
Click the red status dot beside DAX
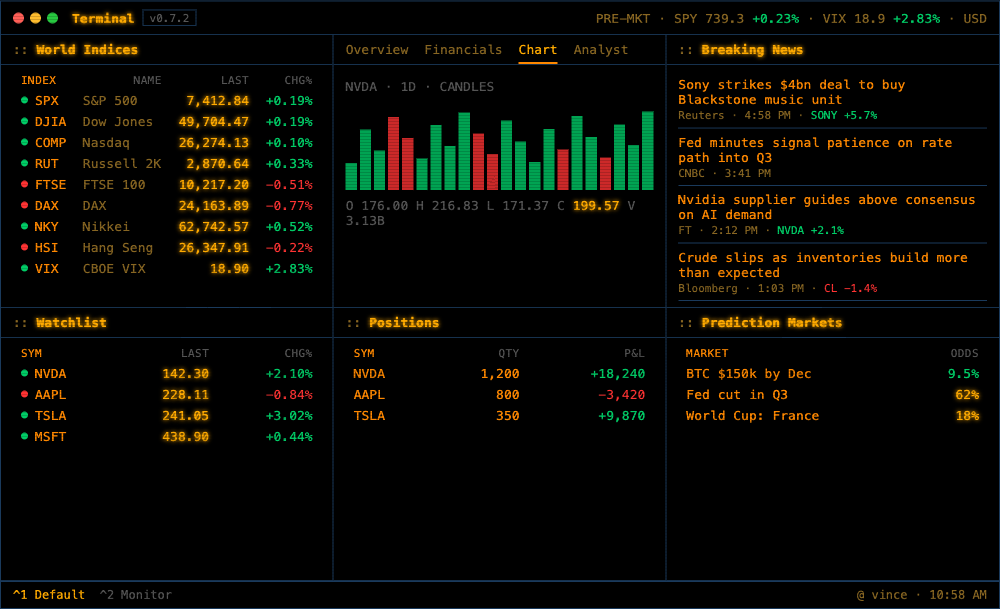click(24, 205)
